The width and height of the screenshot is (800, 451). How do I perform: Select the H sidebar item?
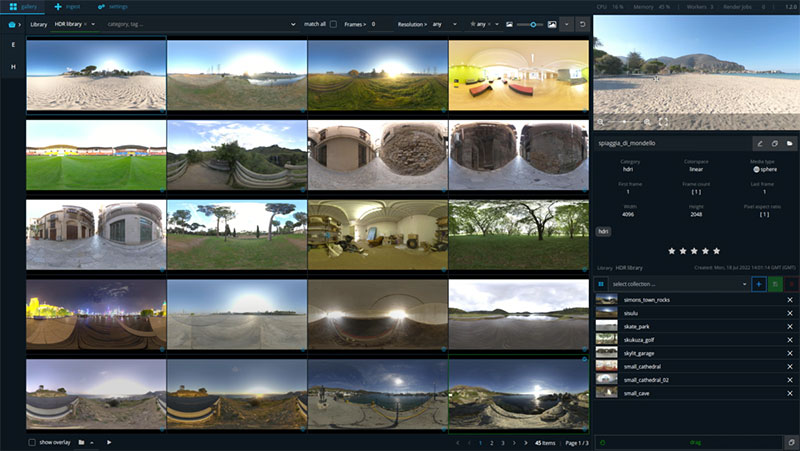tap(13, 67)
